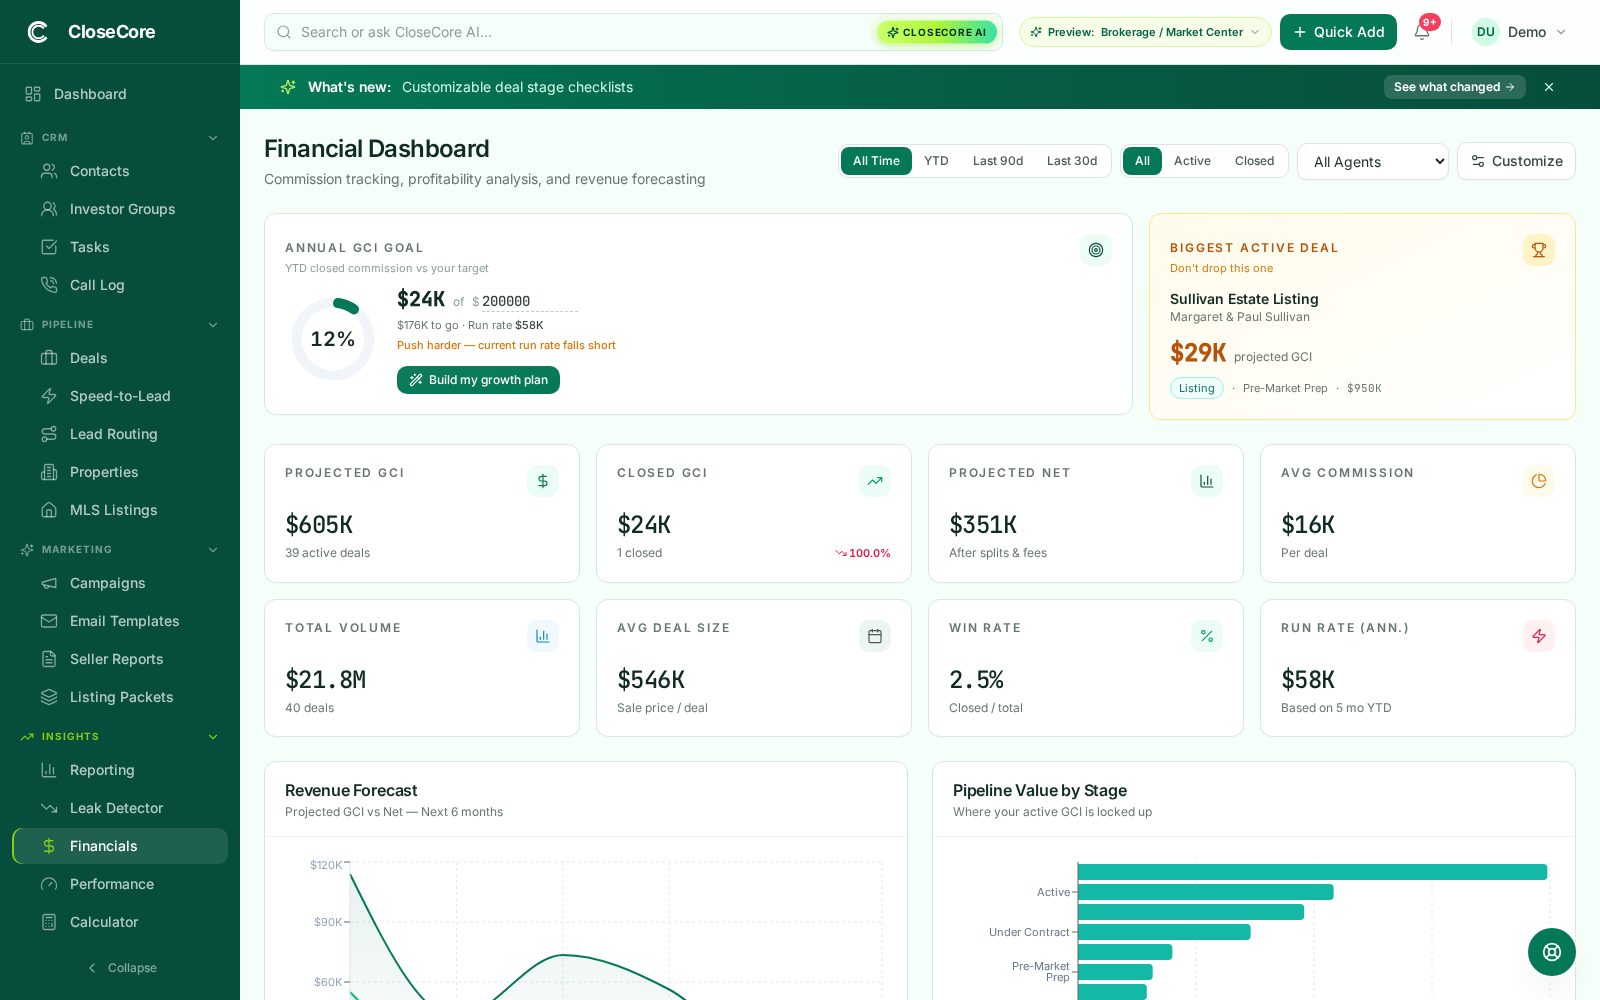Open Reporting under Insights
1600x1000 pixels.
pos(120,770)
